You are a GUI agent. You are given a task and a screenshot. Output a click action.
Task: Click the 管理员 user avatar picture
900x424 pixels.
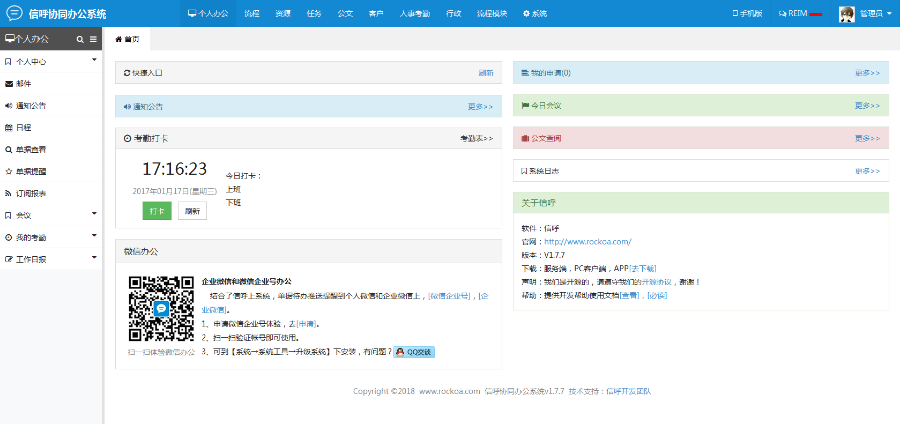point(847,14)
